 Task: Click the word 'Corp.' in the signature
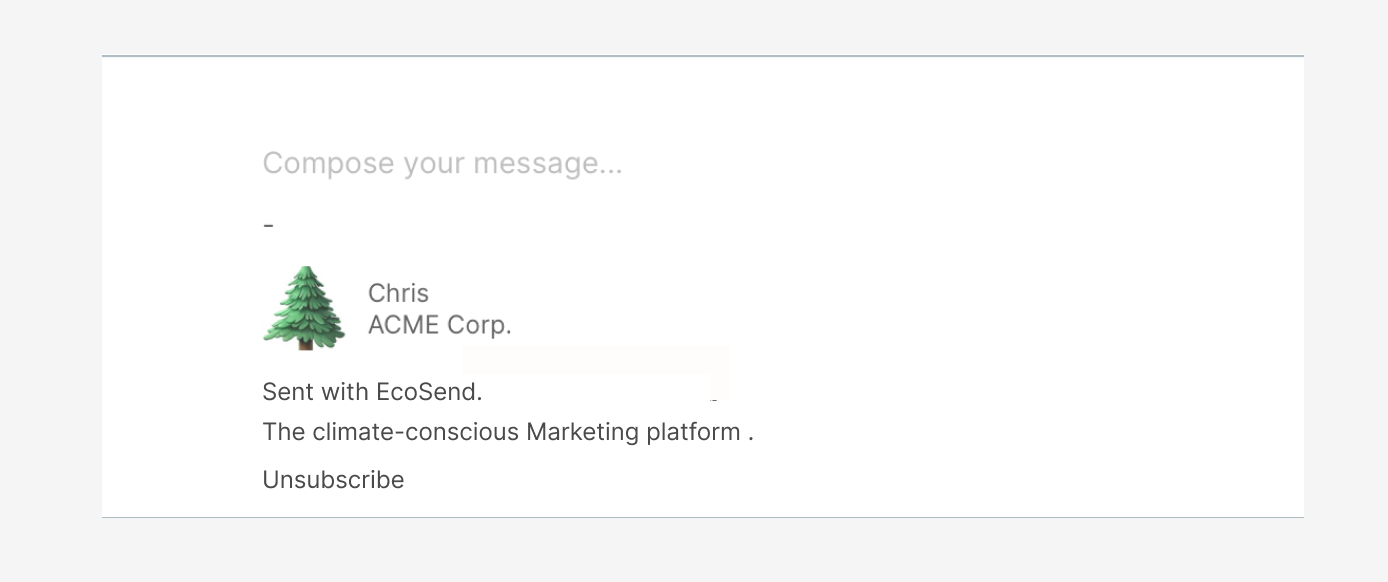click(478, 325)
